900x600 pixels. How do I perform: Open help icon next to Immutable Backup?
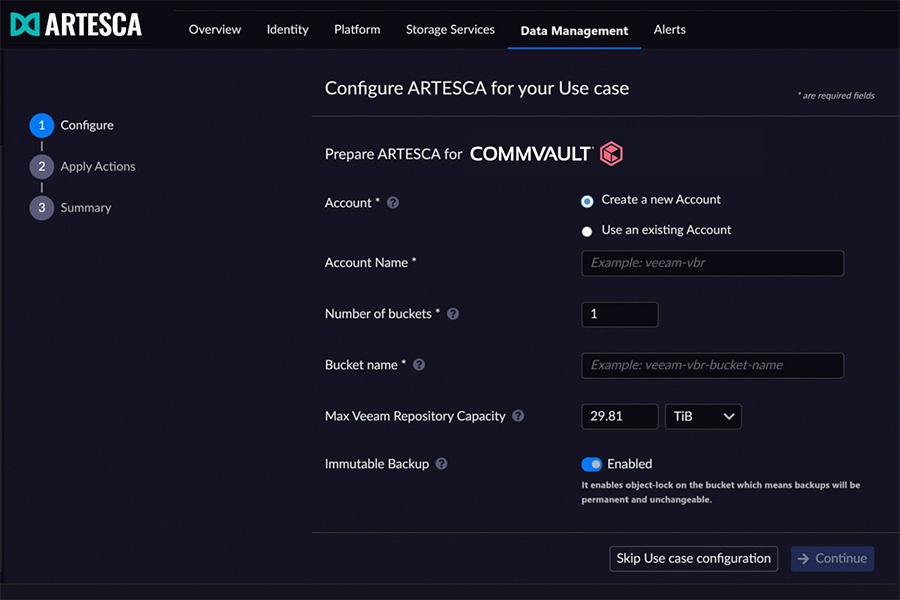coord(441,464)
